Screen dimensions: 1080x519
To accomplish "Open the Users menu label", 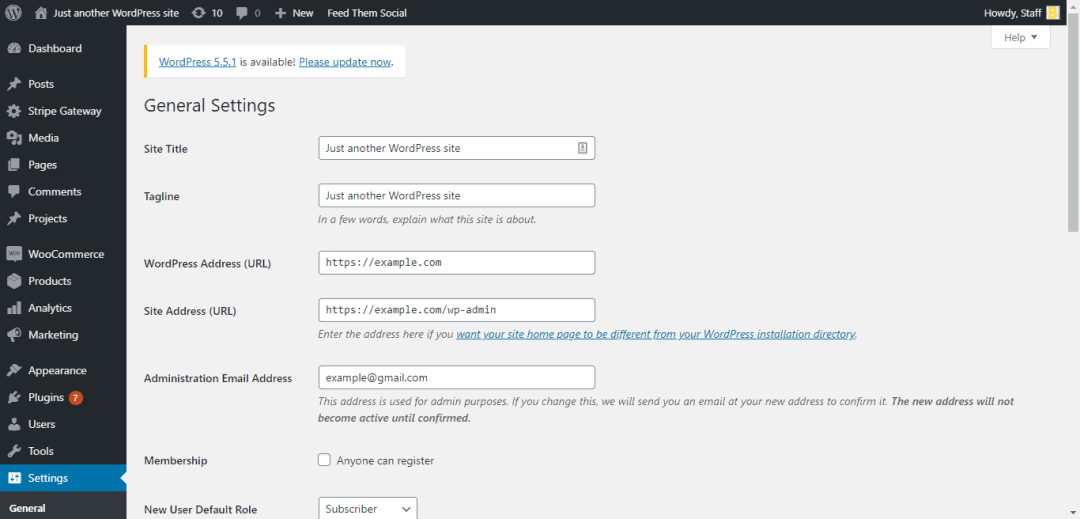I will 42,424.
